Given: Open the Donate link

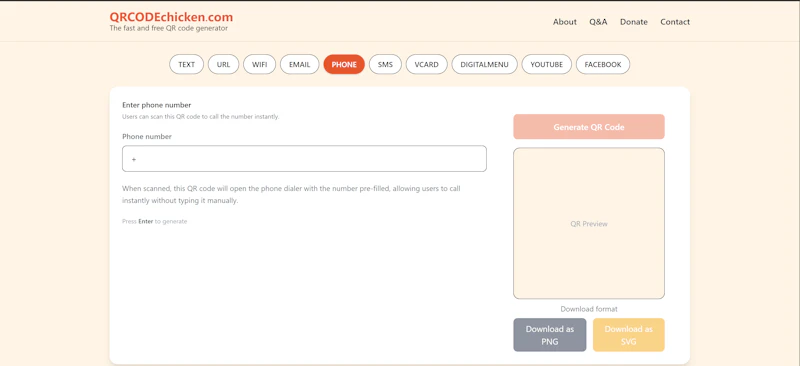Looking at the screenshot, I should [634, 22].
